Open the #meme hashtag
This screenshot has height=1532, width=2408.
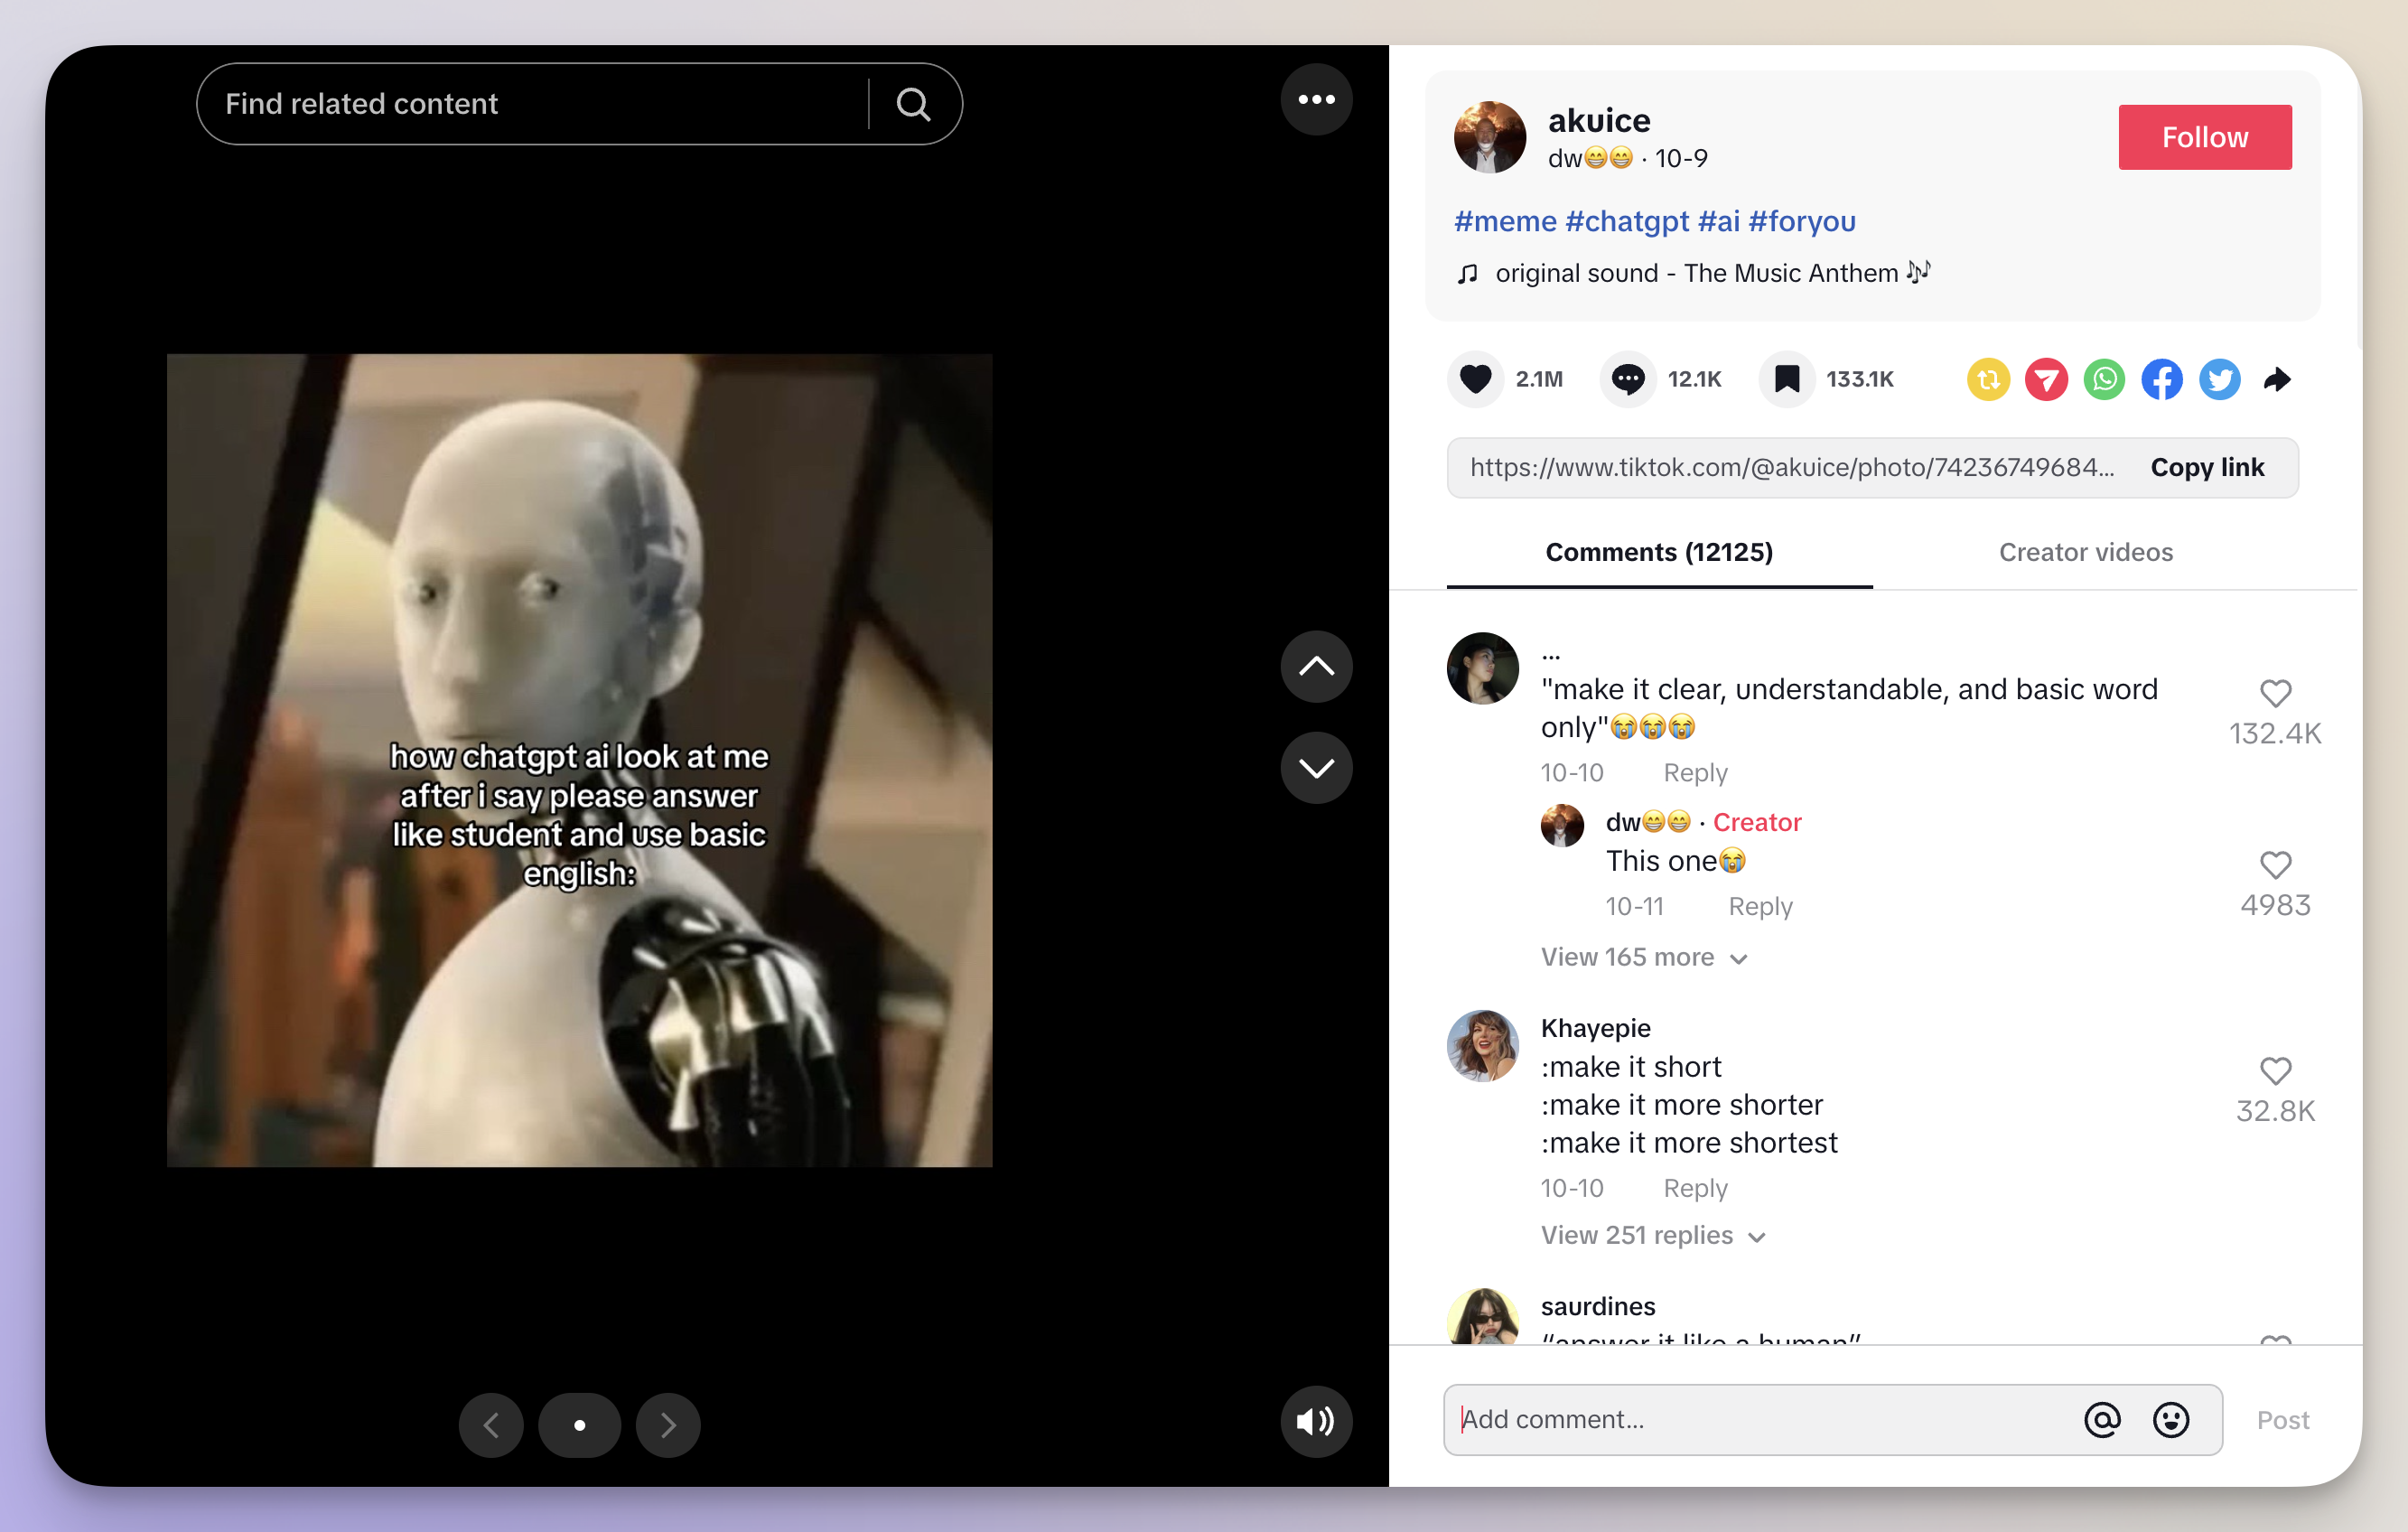(1505, 221)
